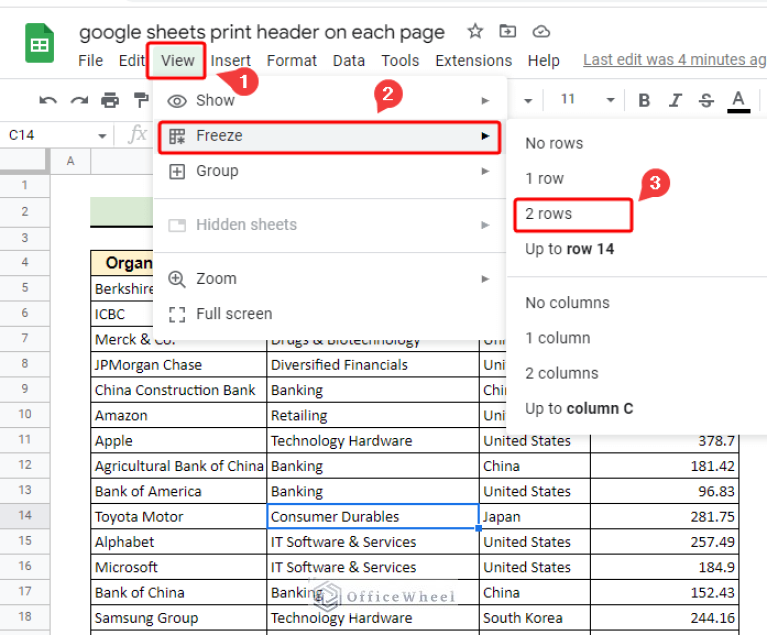The image size is (767, 635).
Task: Open the font family dropdown arrow
Action: coord(528,101)
